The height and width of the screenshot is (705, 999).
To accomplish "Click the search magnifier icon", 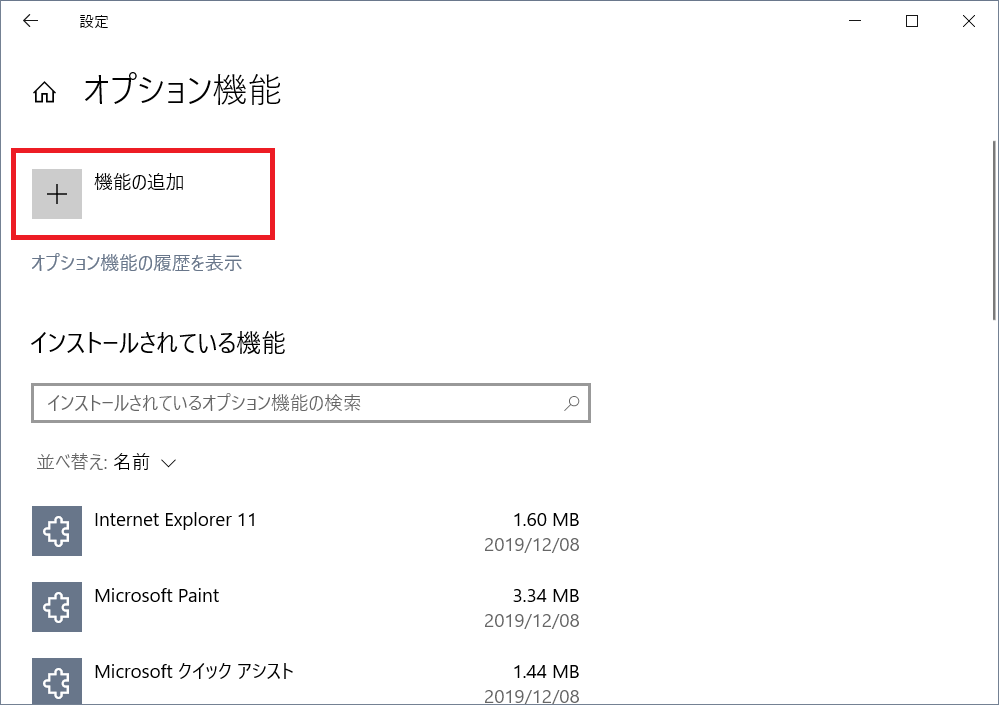I will point(571,402).
